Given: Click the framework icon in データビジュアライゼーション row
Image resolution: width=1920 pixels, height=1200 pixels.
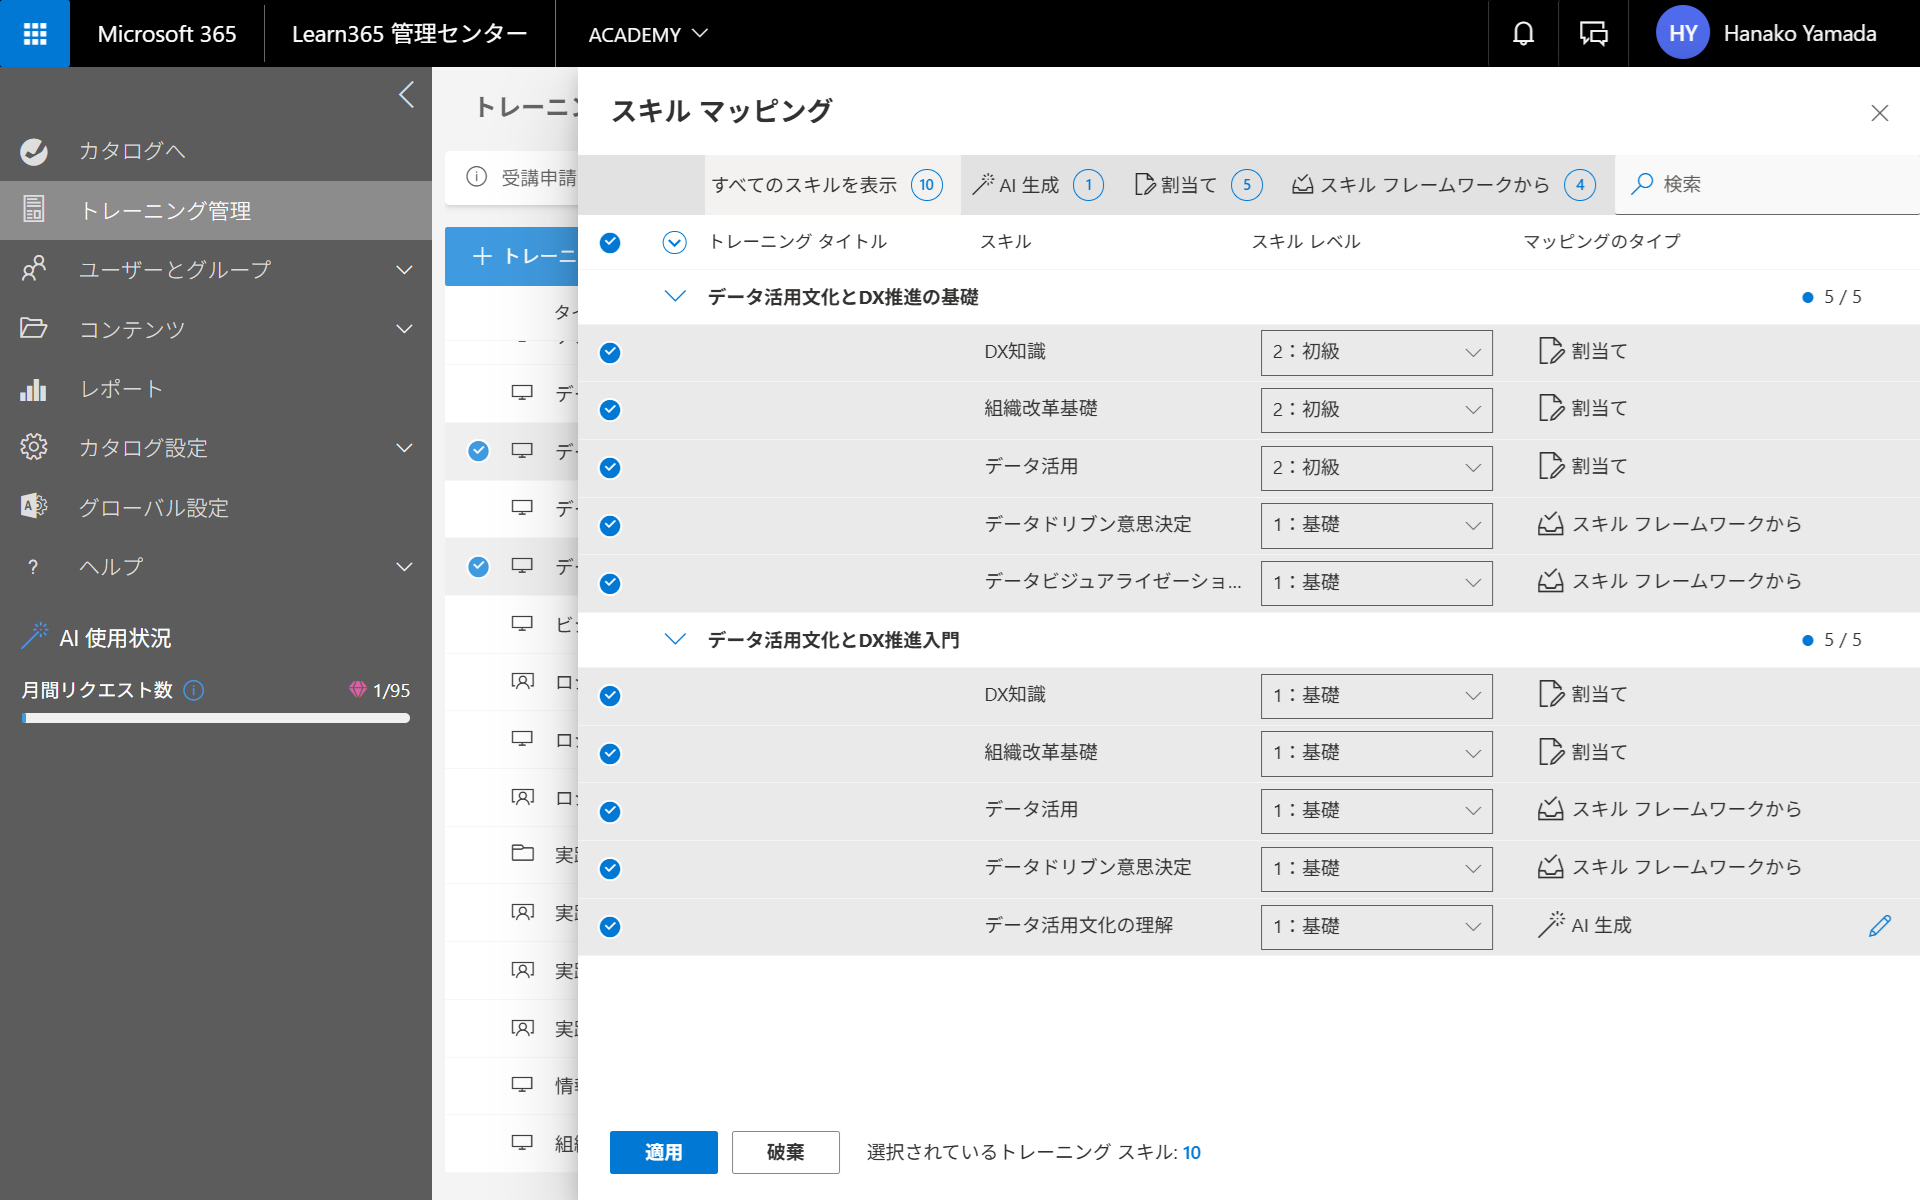Looking at the screenshot, I should click(1551, 582).
